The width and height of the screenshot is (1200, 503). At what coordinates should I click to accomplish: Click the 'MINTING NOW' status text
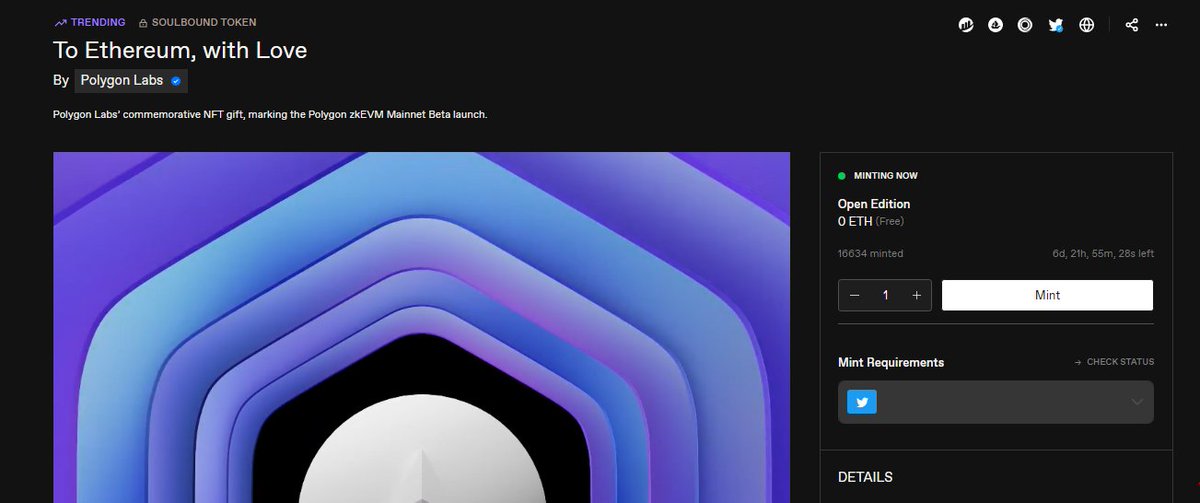pyautogui.click(x=885, y=176)
